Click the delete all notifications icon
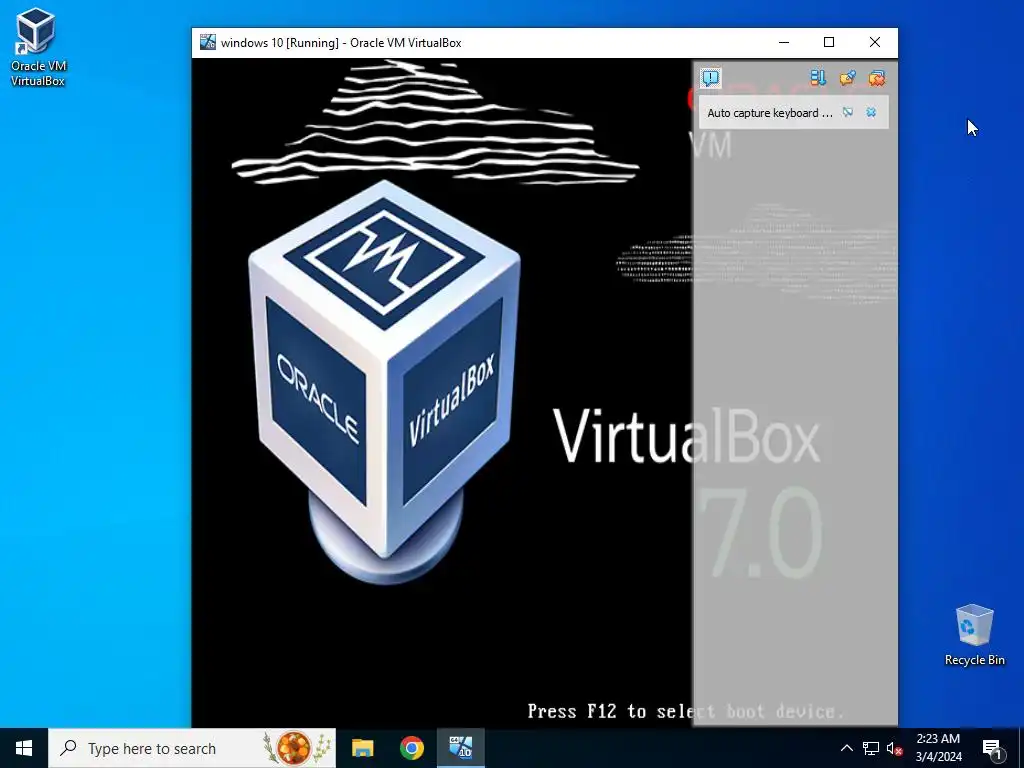The image size is (1024, 768). tap(876, 78)
